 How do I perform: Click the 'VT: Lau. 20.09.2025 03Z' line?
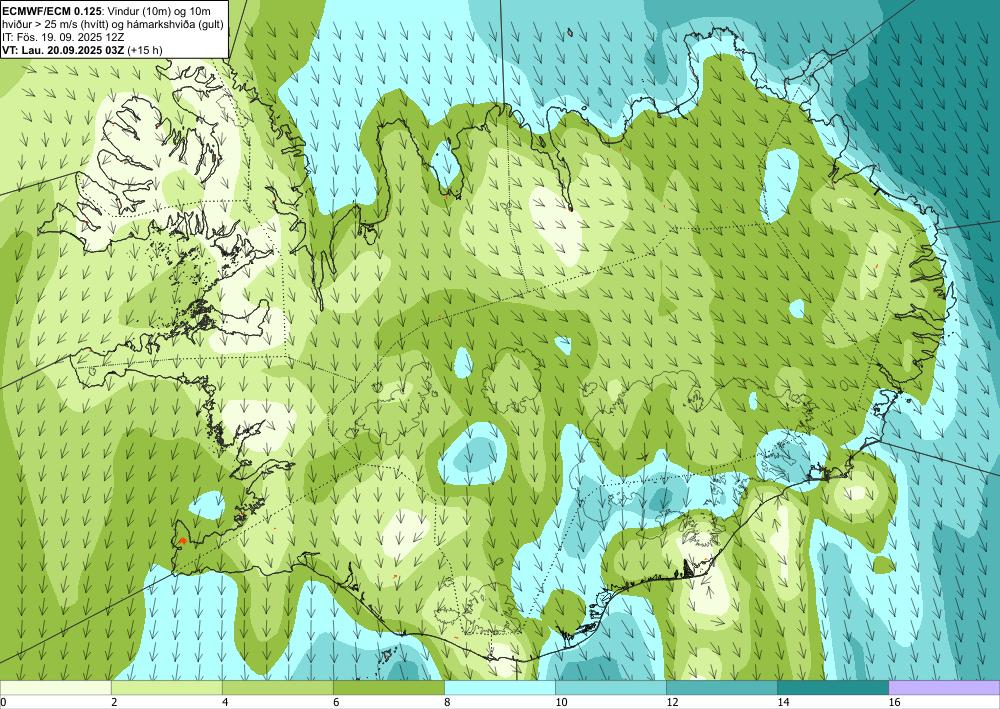coord(64,50)
